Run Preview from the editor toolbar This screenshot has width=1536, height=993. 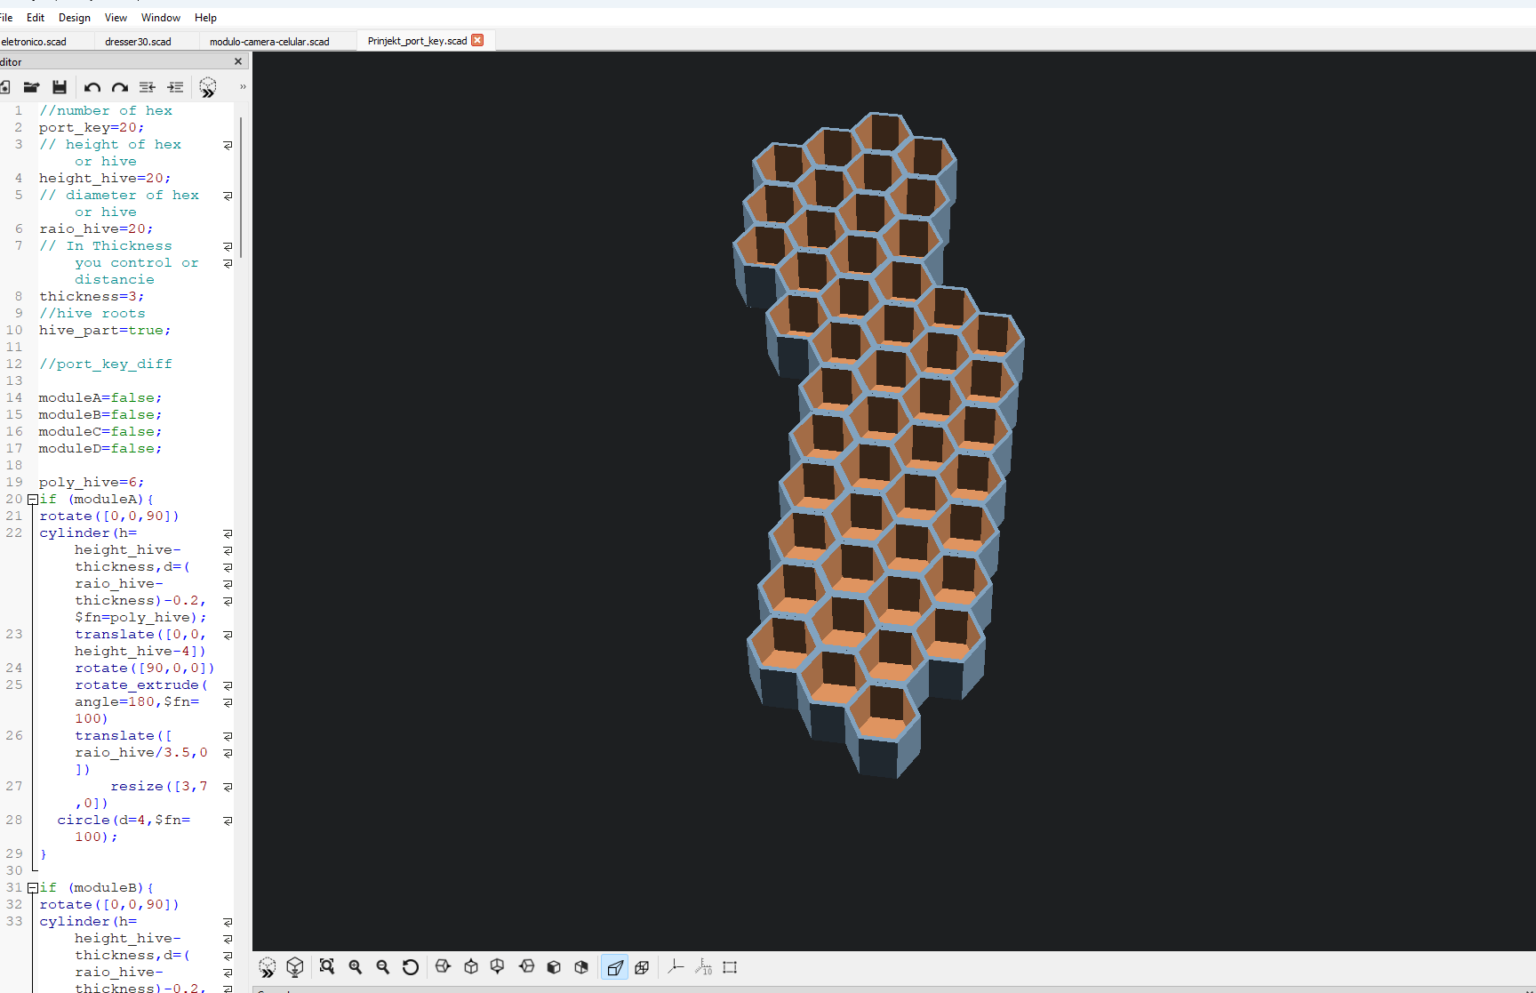click(x=207, y=88)
